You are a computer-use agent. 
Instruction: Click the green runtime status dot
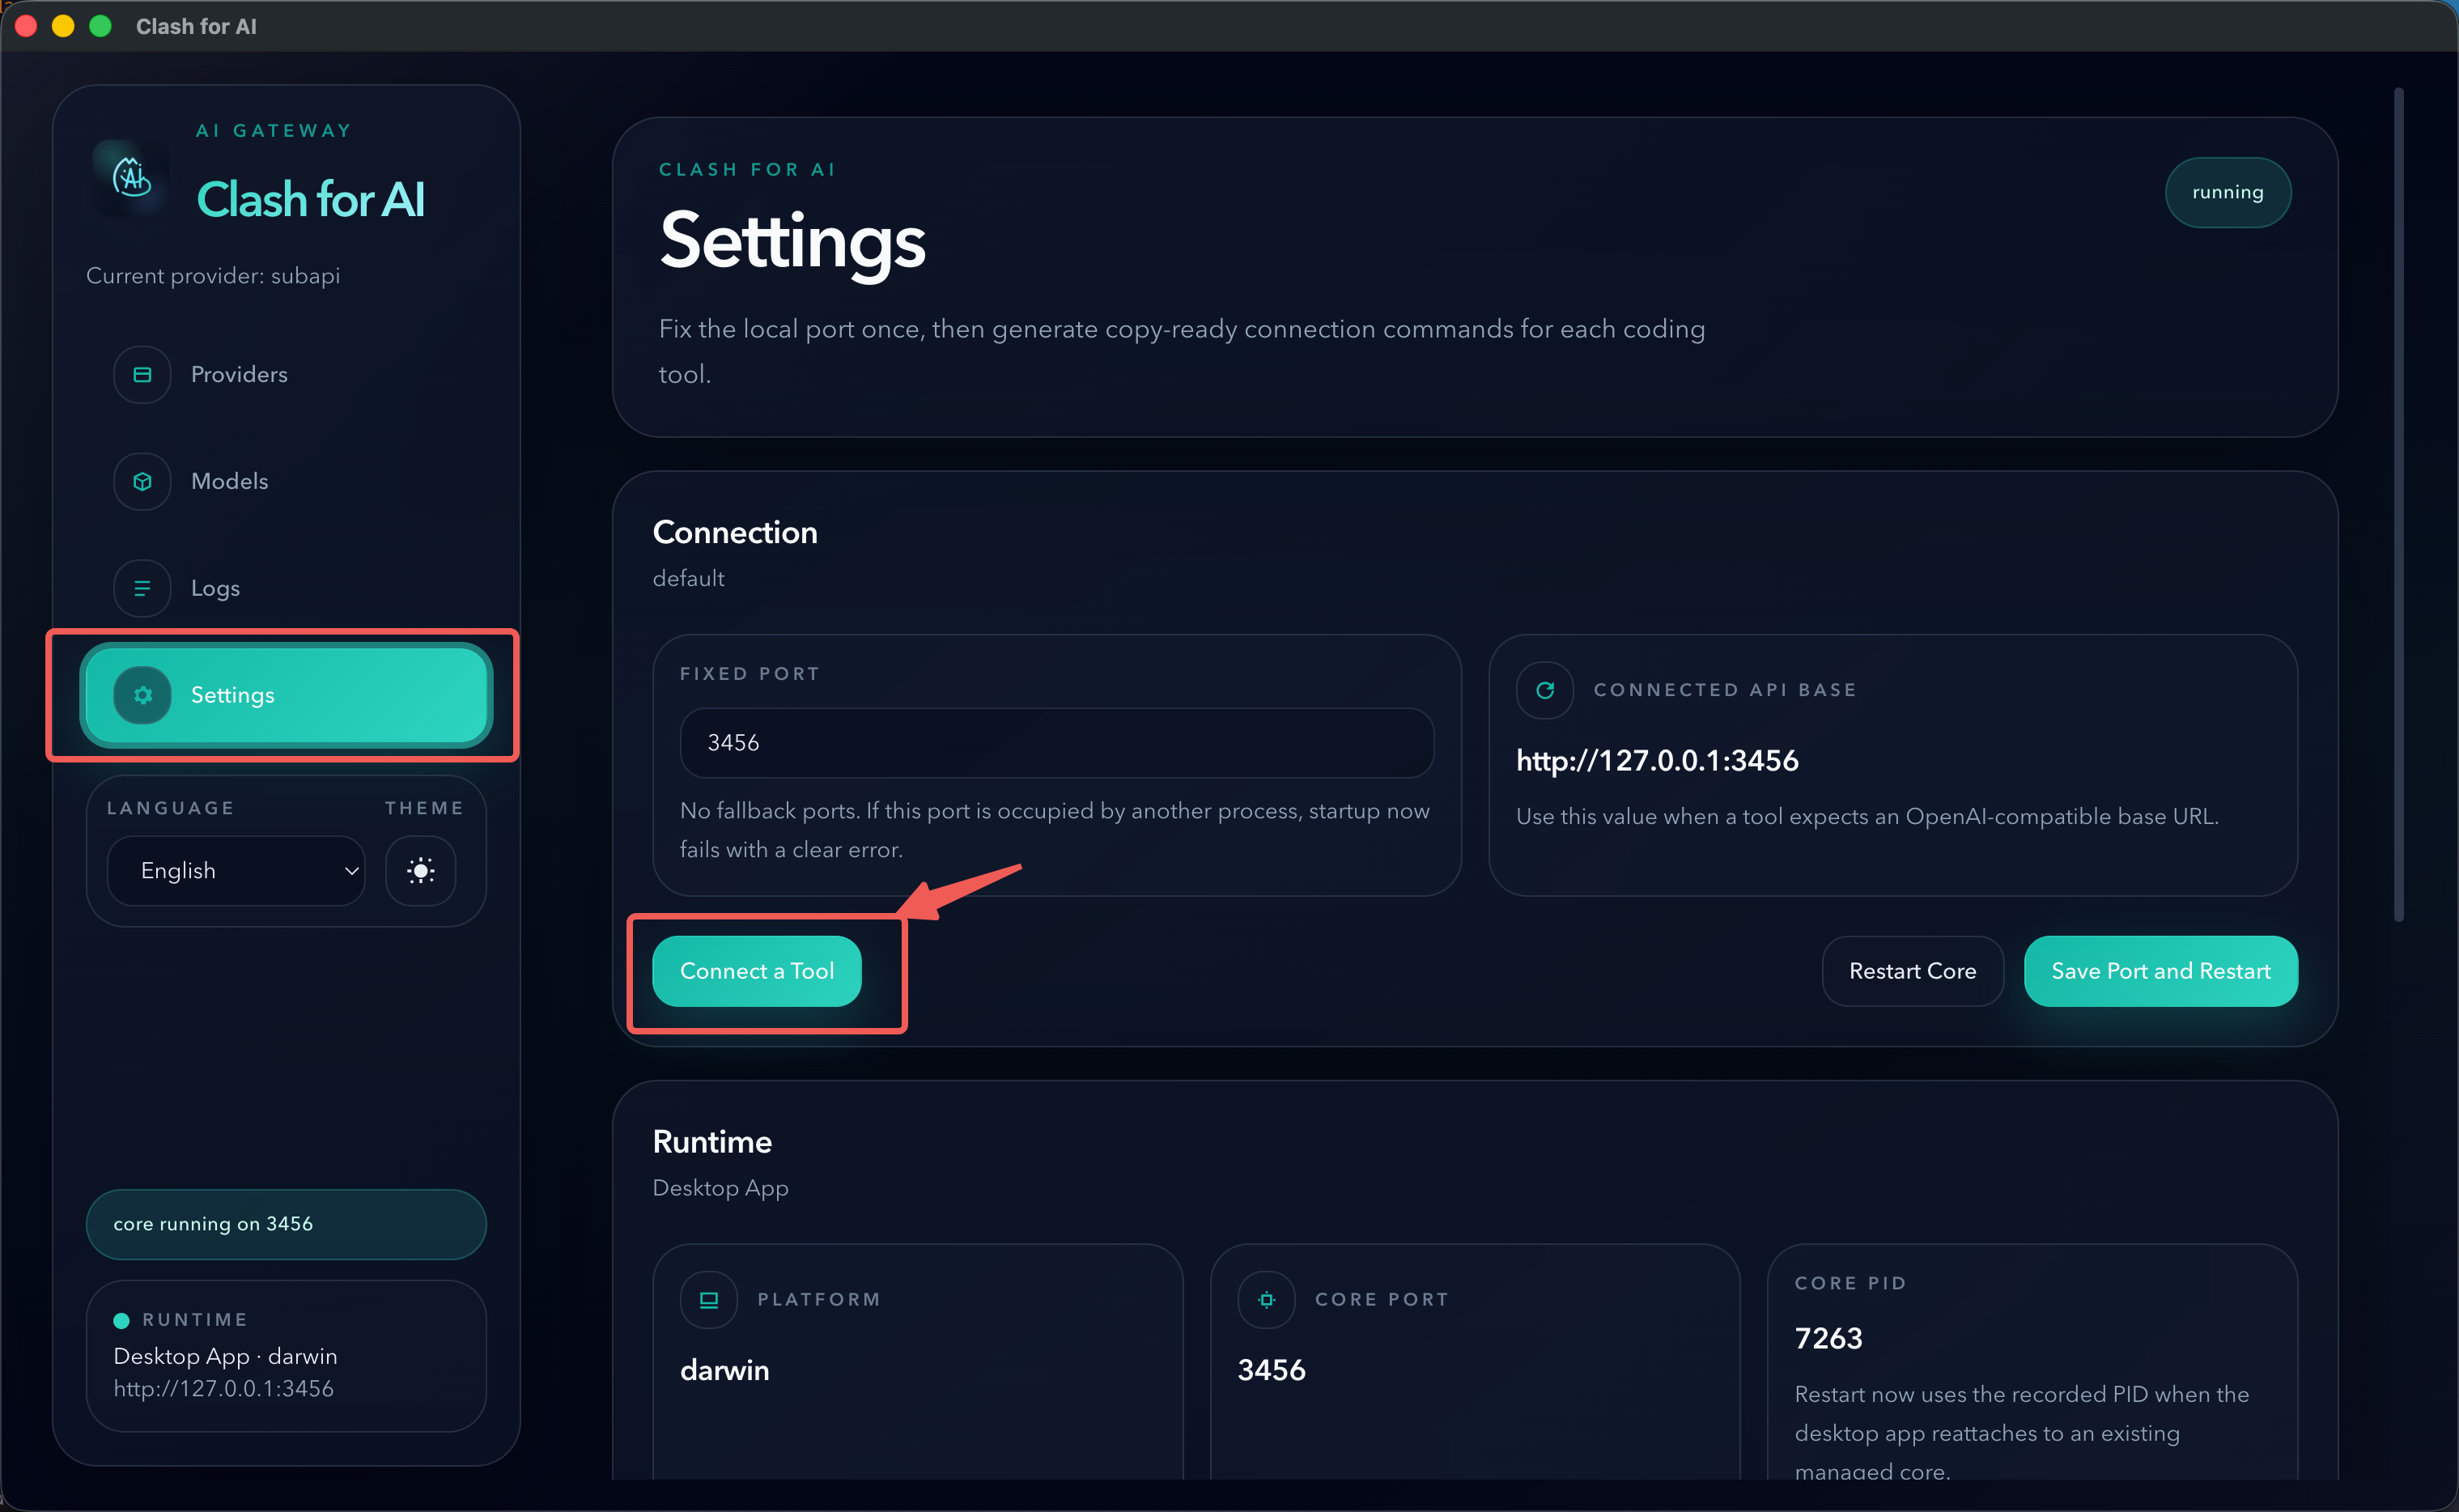tap(121, 1320)
